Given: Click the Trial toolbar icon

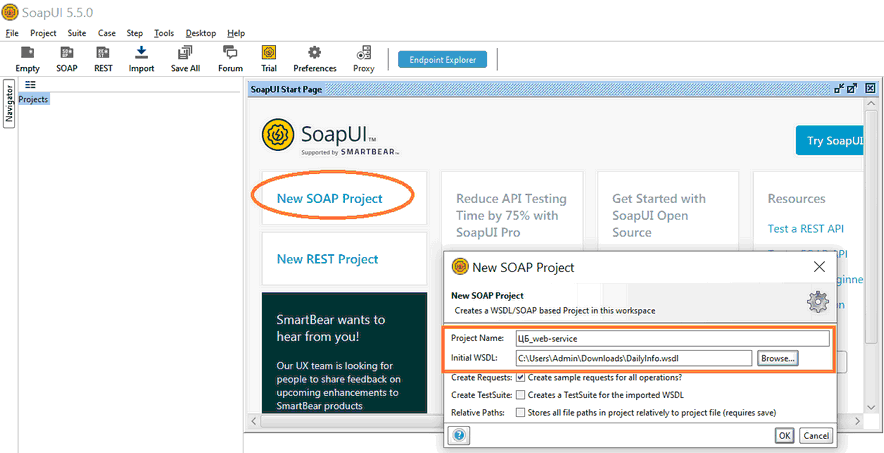Looking at the screenshot, I should point(269,59).
